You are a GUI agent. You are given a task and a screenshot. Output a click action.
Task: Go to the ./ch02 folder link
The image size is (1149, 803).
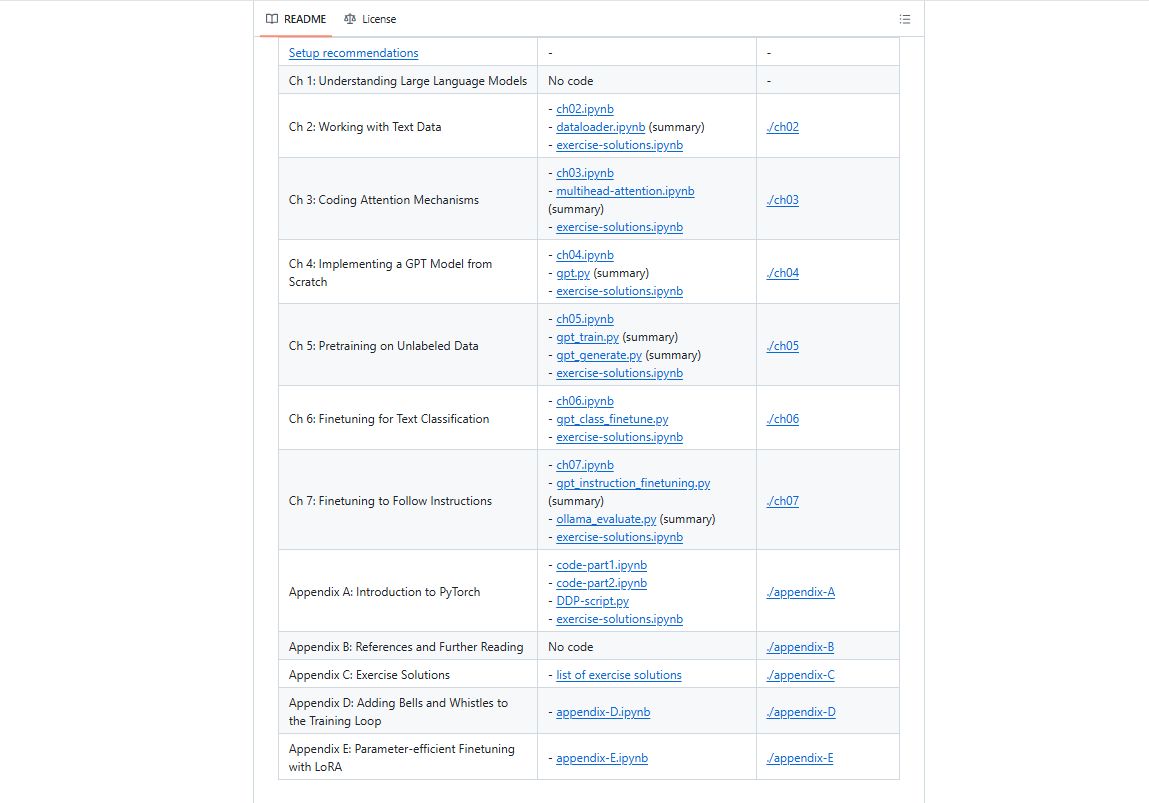coord(783,127)
